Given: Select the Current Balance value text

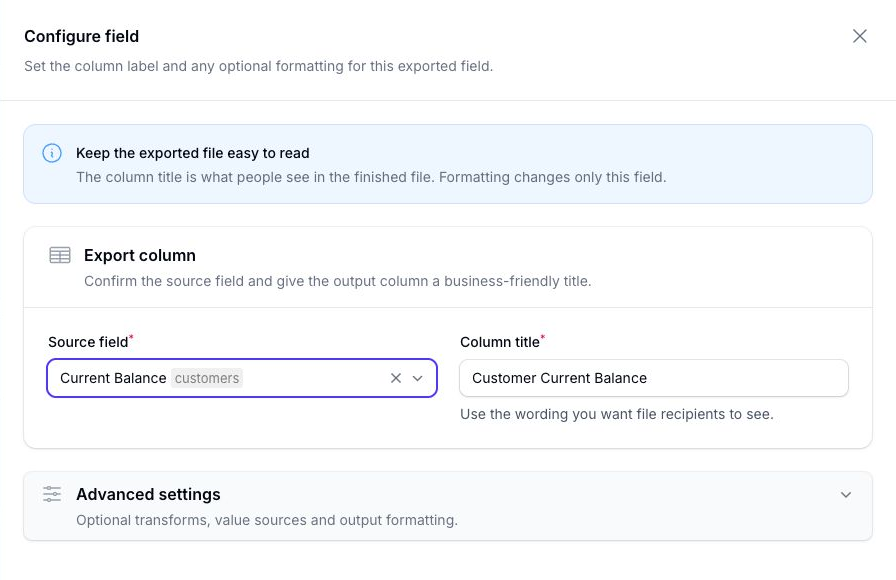Looking at the screenshot, I should tap(113, 378).
